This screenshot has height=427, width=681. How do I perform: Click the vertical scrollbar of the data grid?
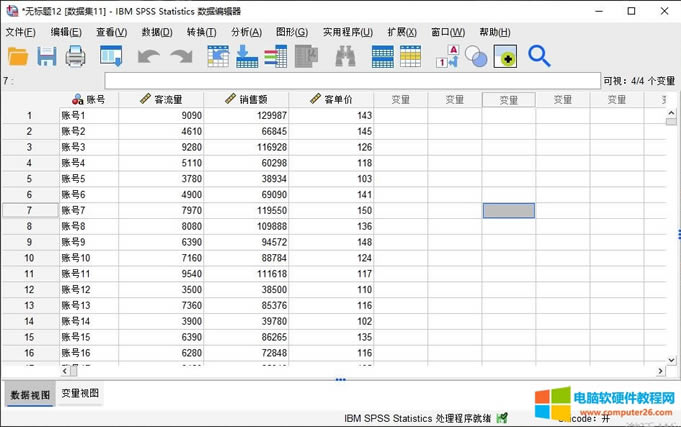tap(673, 240)
